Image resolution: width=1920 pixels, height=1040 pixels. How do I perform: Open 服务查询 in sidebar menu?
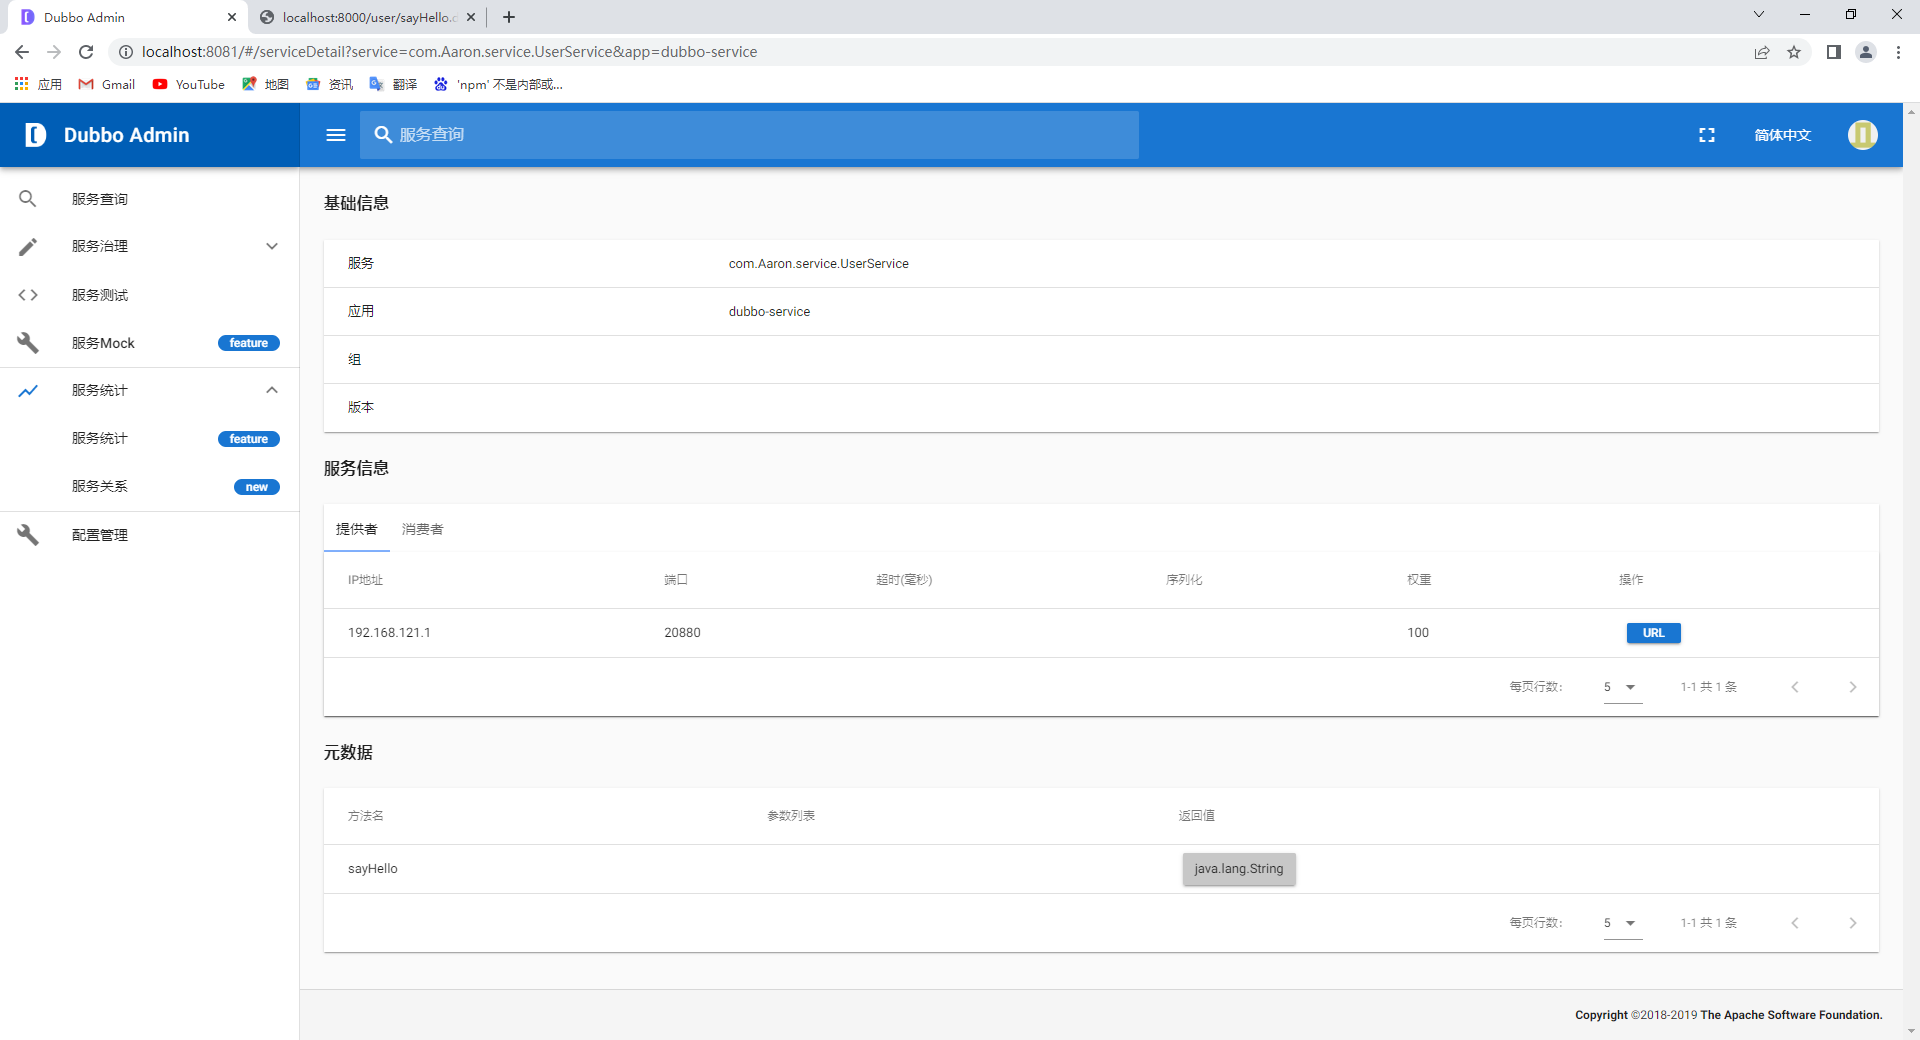click(x=150, y=199)
